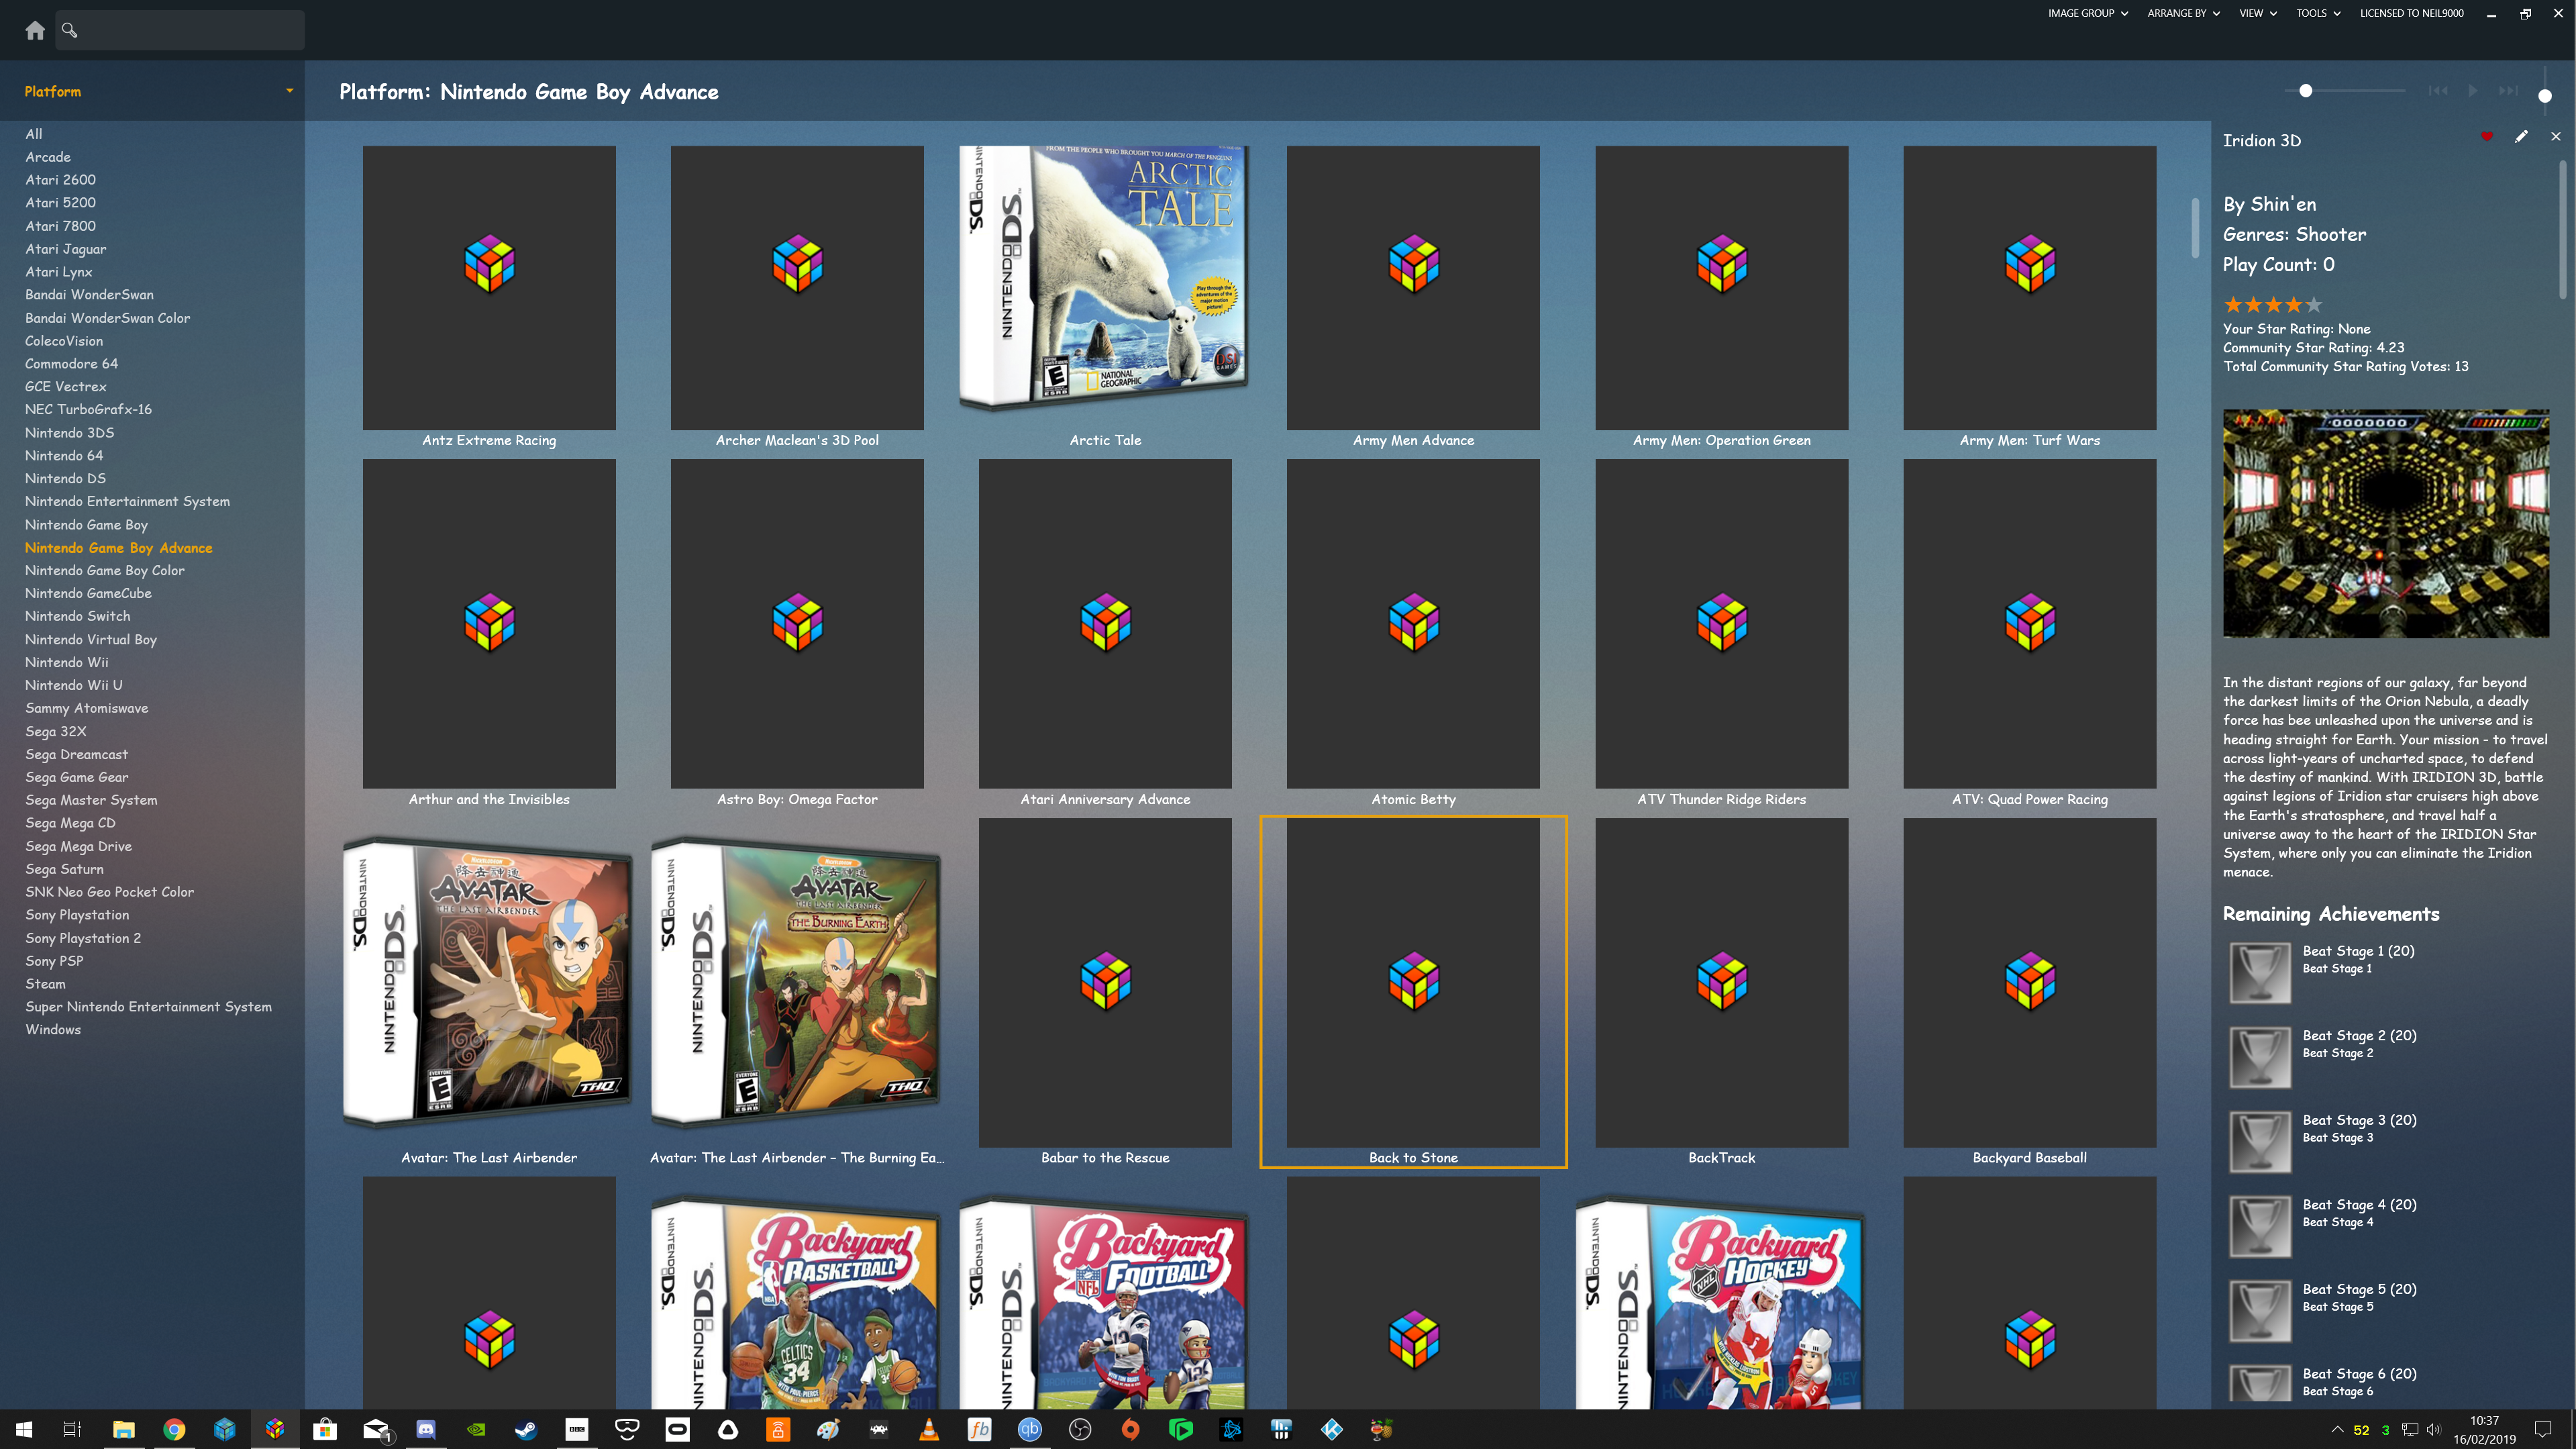The width and height of the screenshot is (2576, 1449).
Task: Select the Nintendo Game Boy Advance platform
Action: pos(119,548)
